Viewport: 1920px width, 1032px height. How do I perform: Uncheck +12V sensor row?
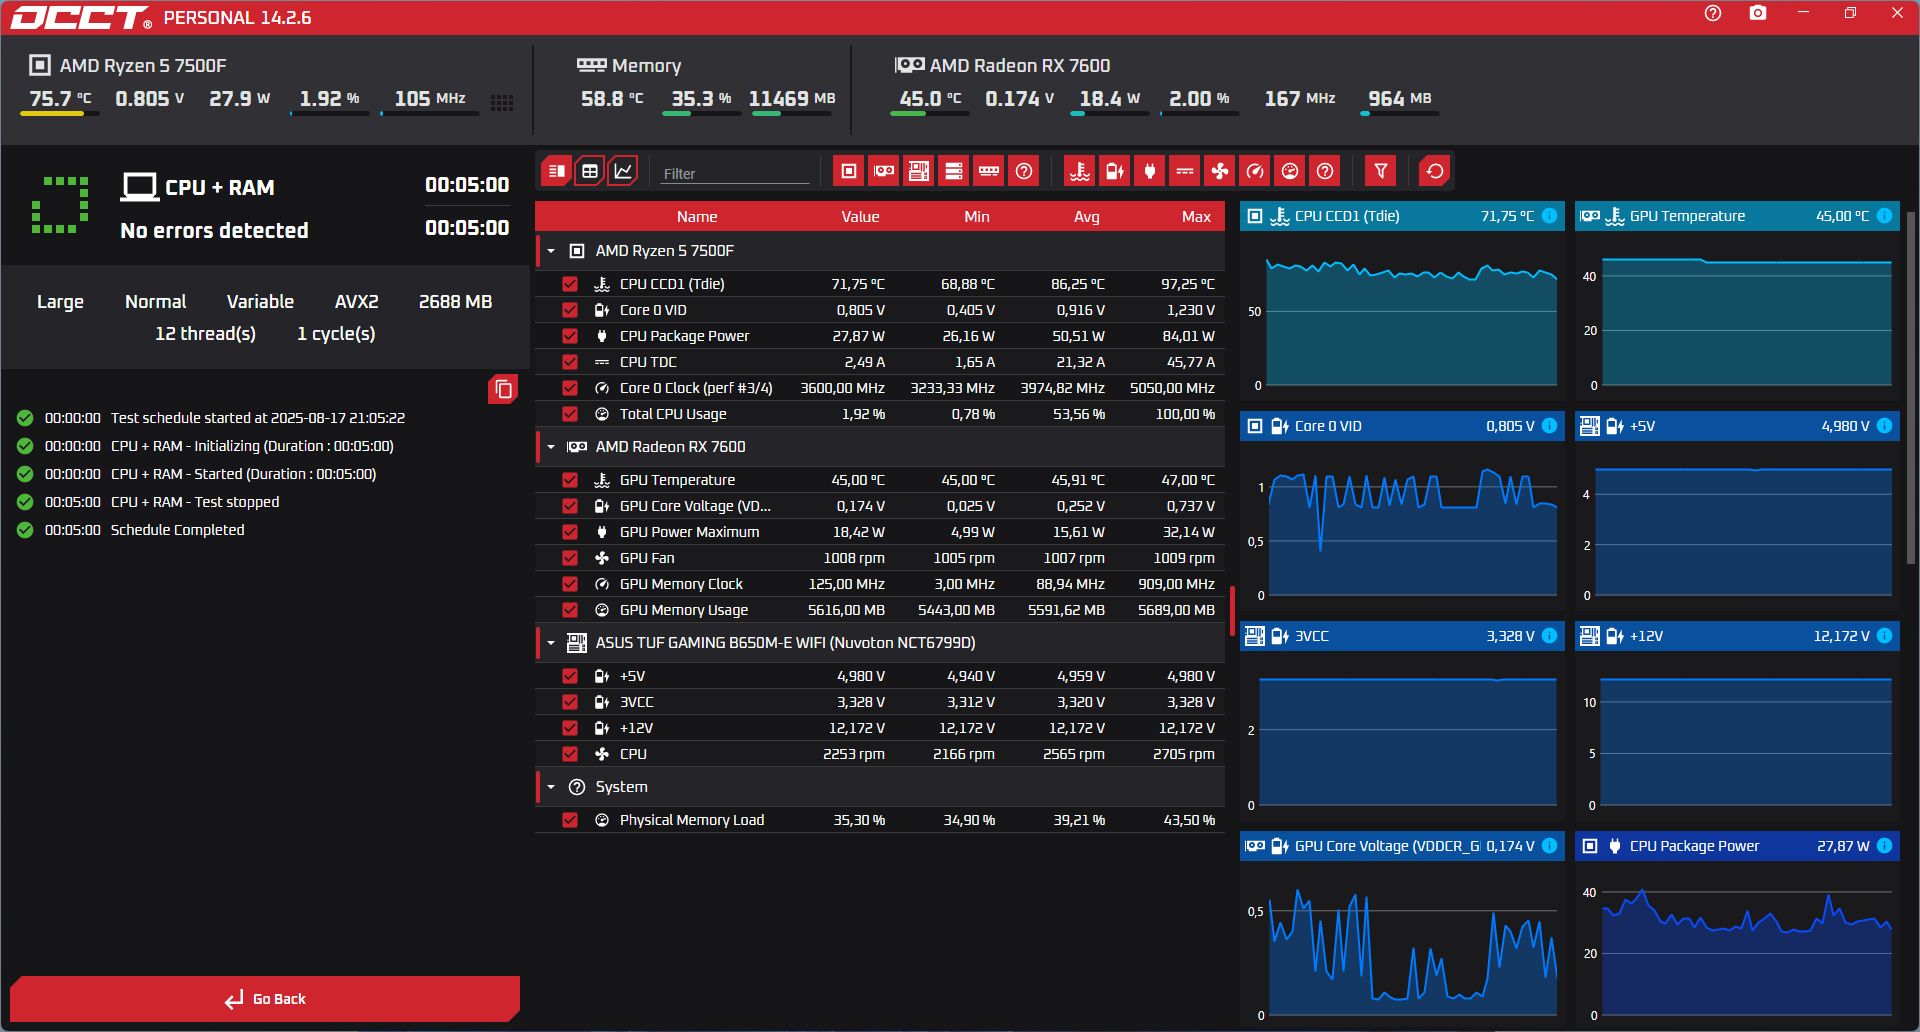tap(570, 728)
